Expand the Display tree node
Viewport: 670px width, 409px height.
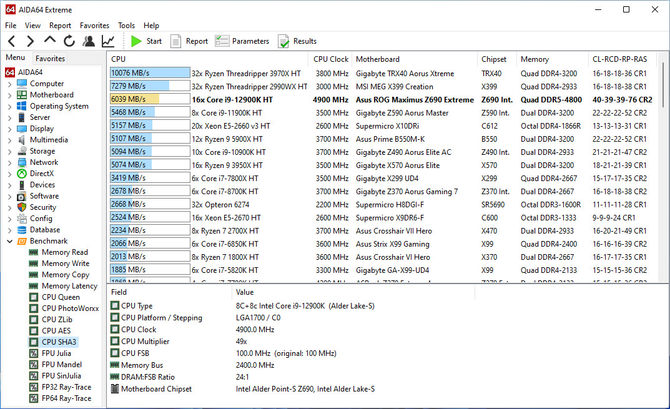[9, 129]
